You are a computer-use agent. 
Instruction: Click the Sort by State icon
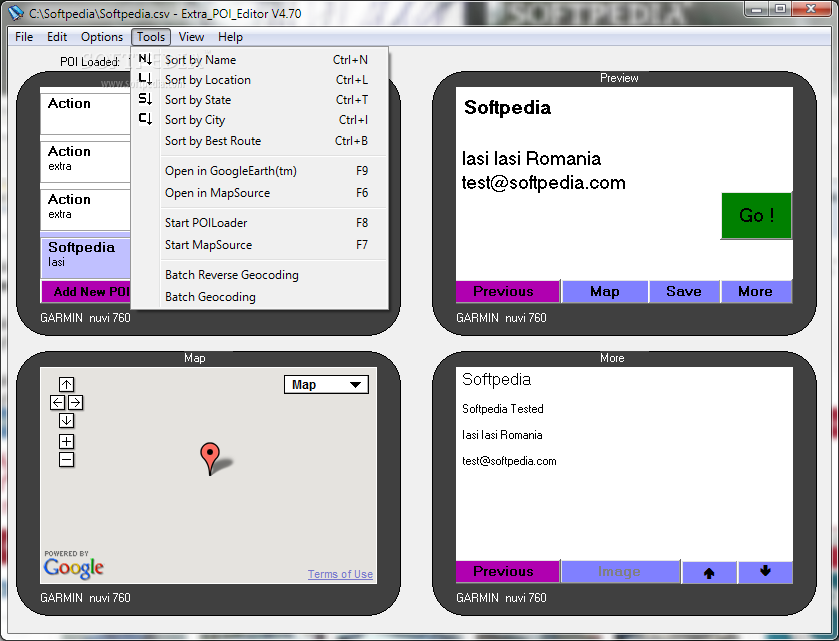(x=145, y=99)
